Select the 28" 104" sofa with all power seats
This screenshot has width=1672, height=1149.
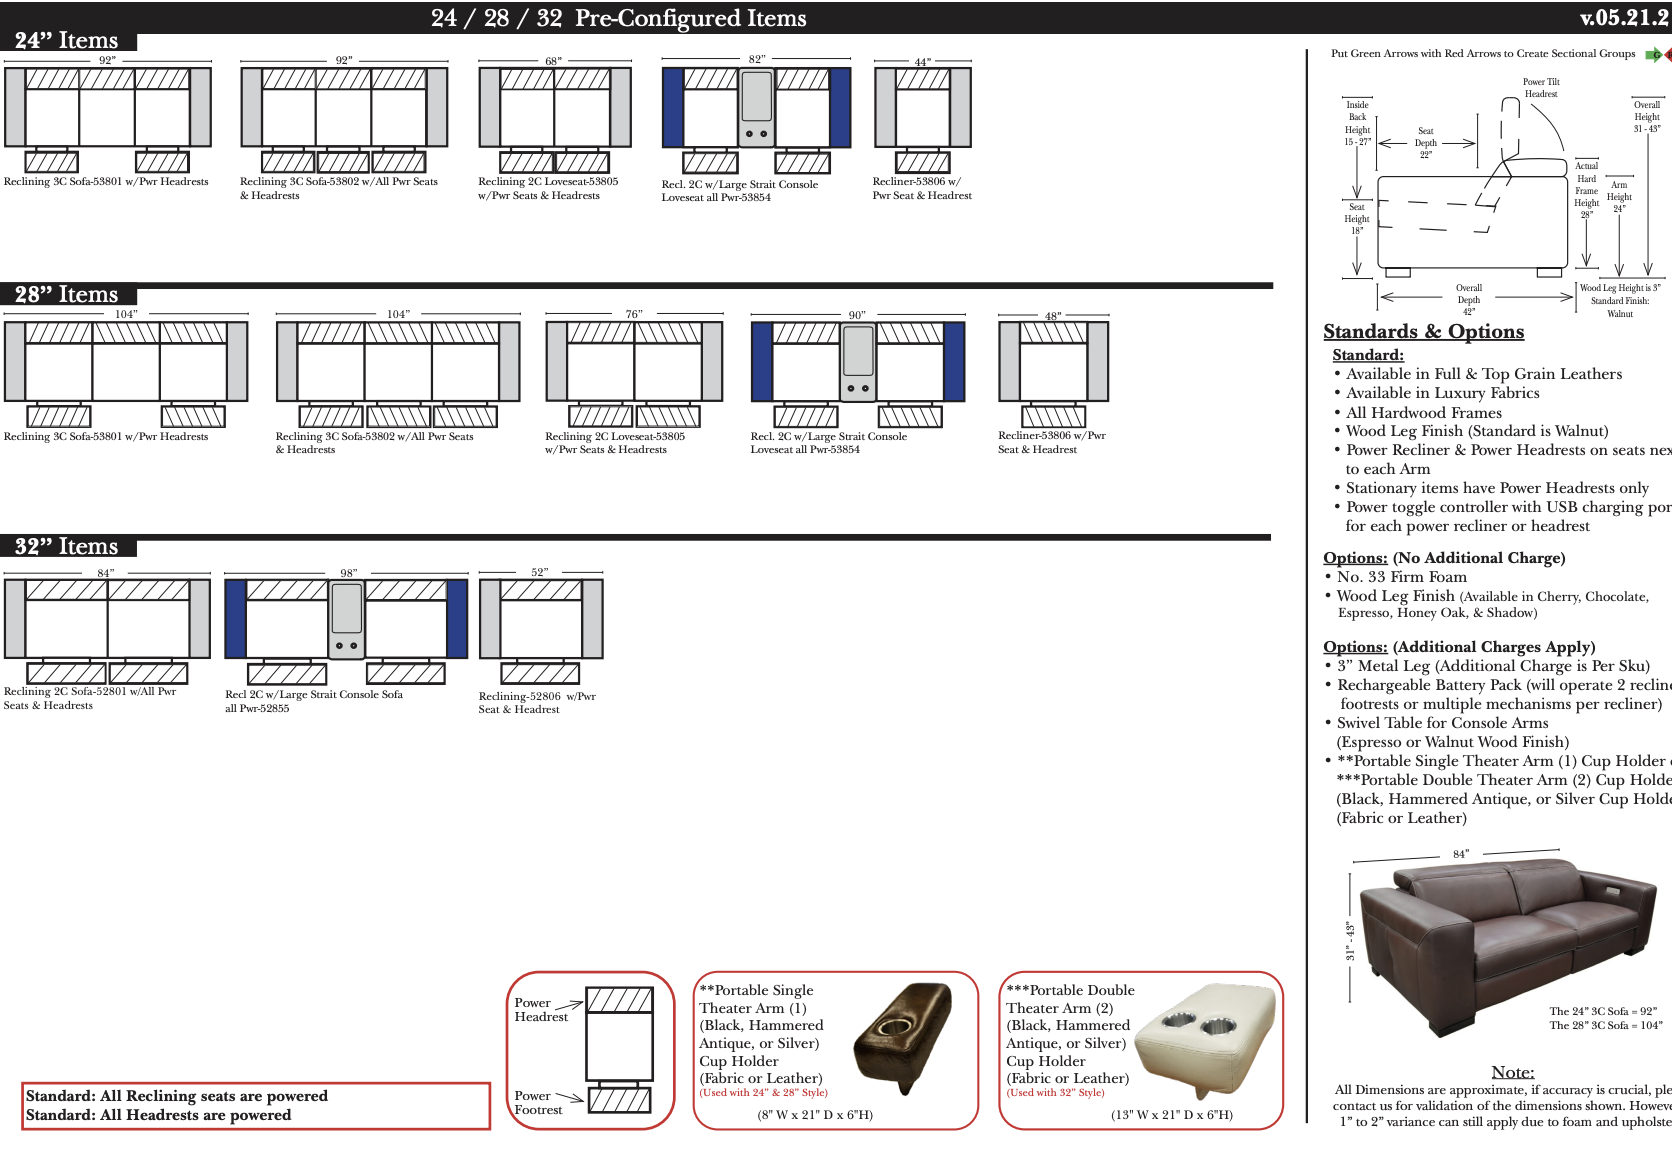click(398, 370)
